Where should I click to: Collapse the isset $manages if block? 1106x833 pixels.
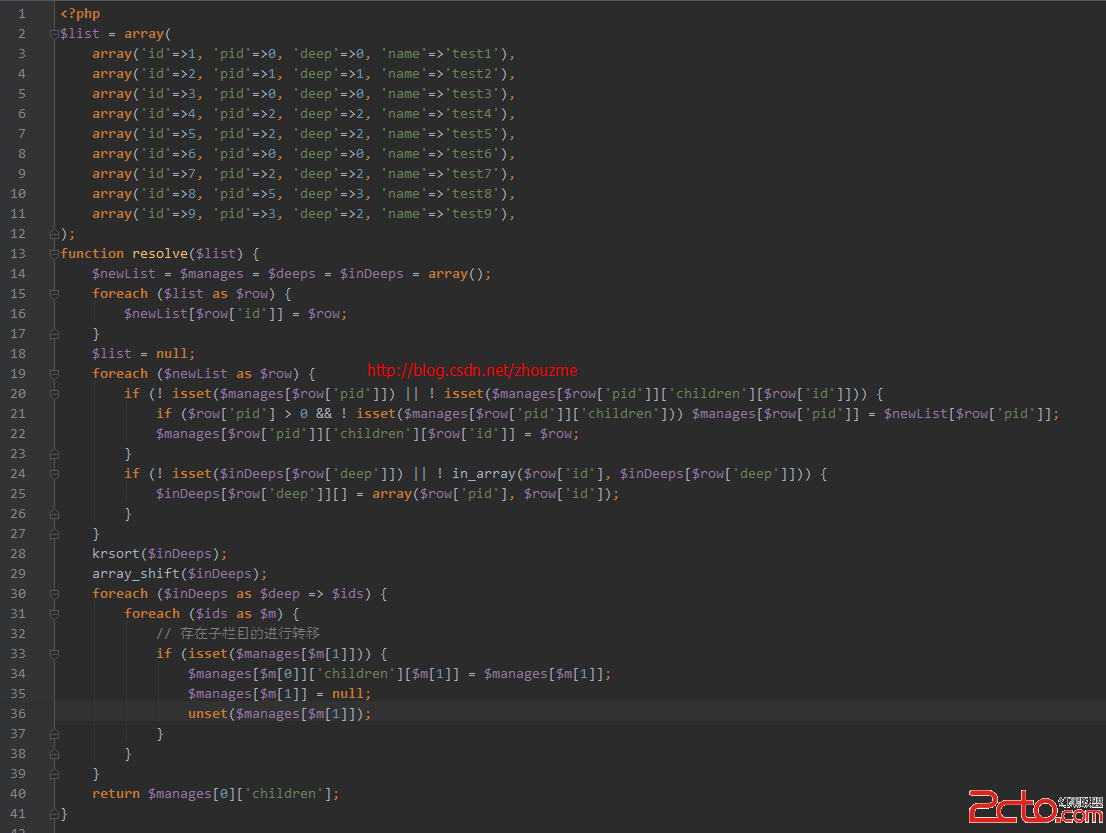[54, 394]
